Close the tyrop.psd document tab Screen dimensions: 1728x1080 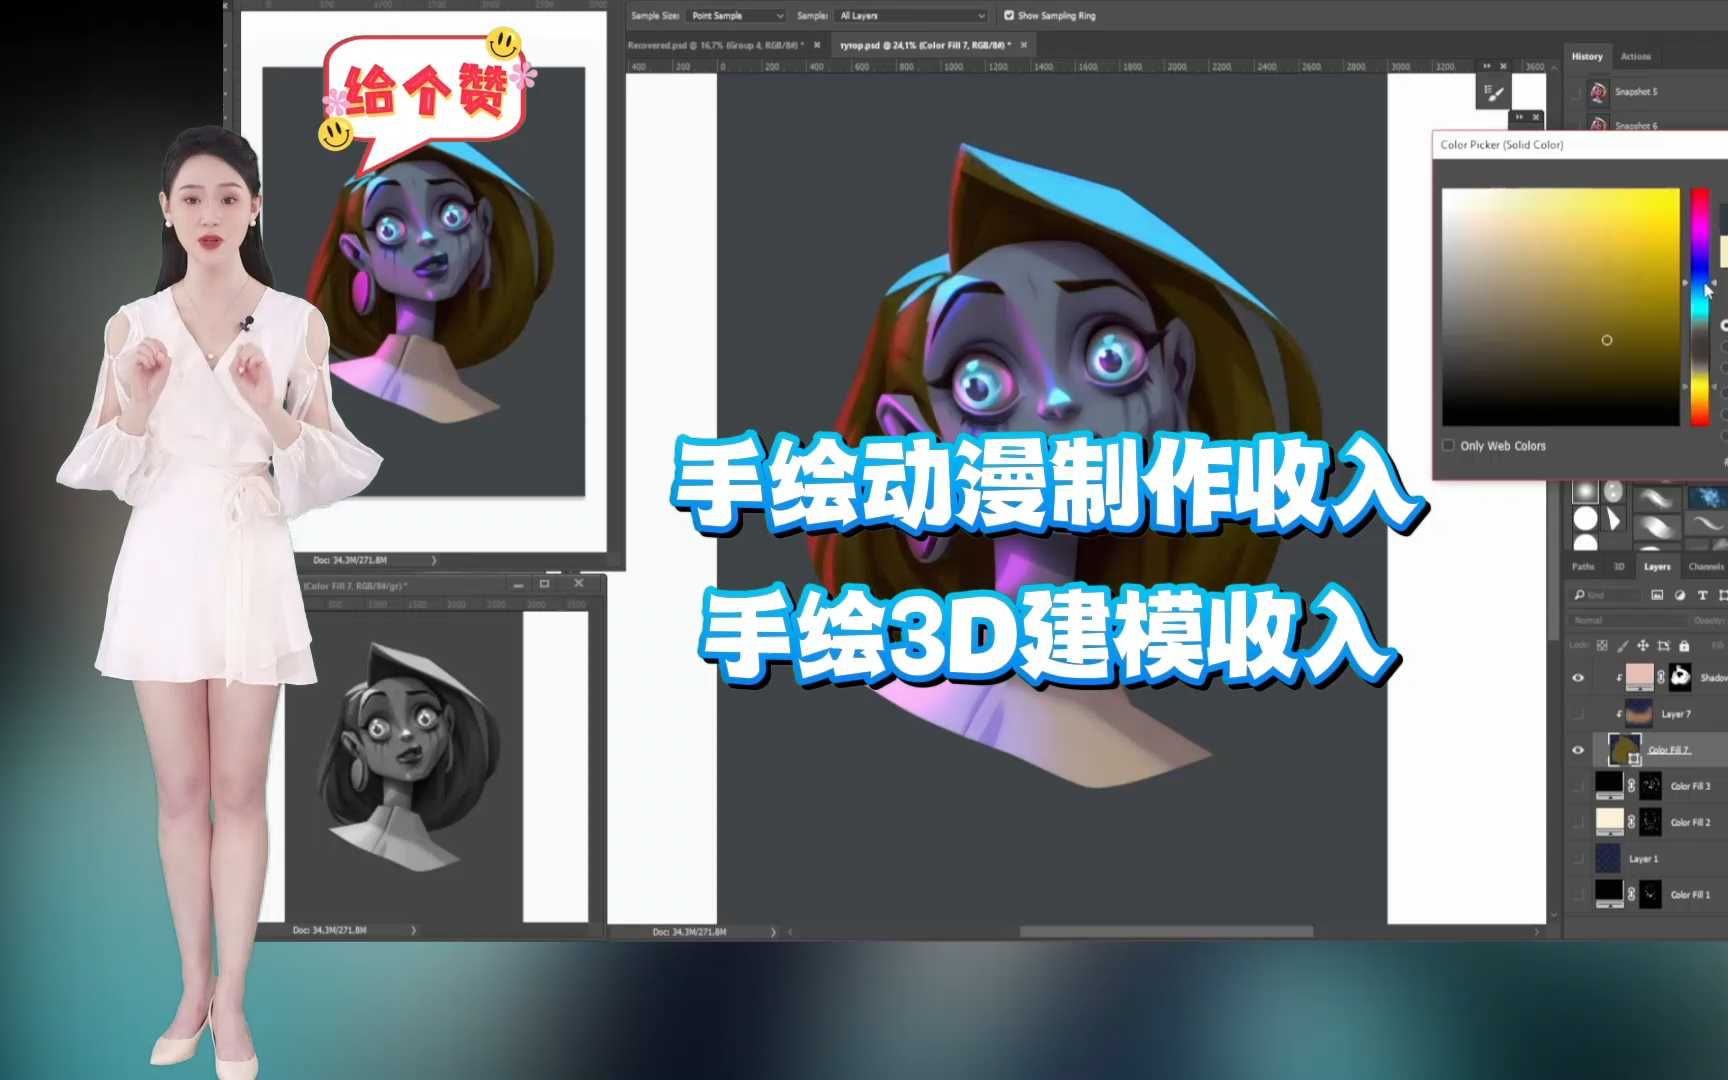point(1024,45)
